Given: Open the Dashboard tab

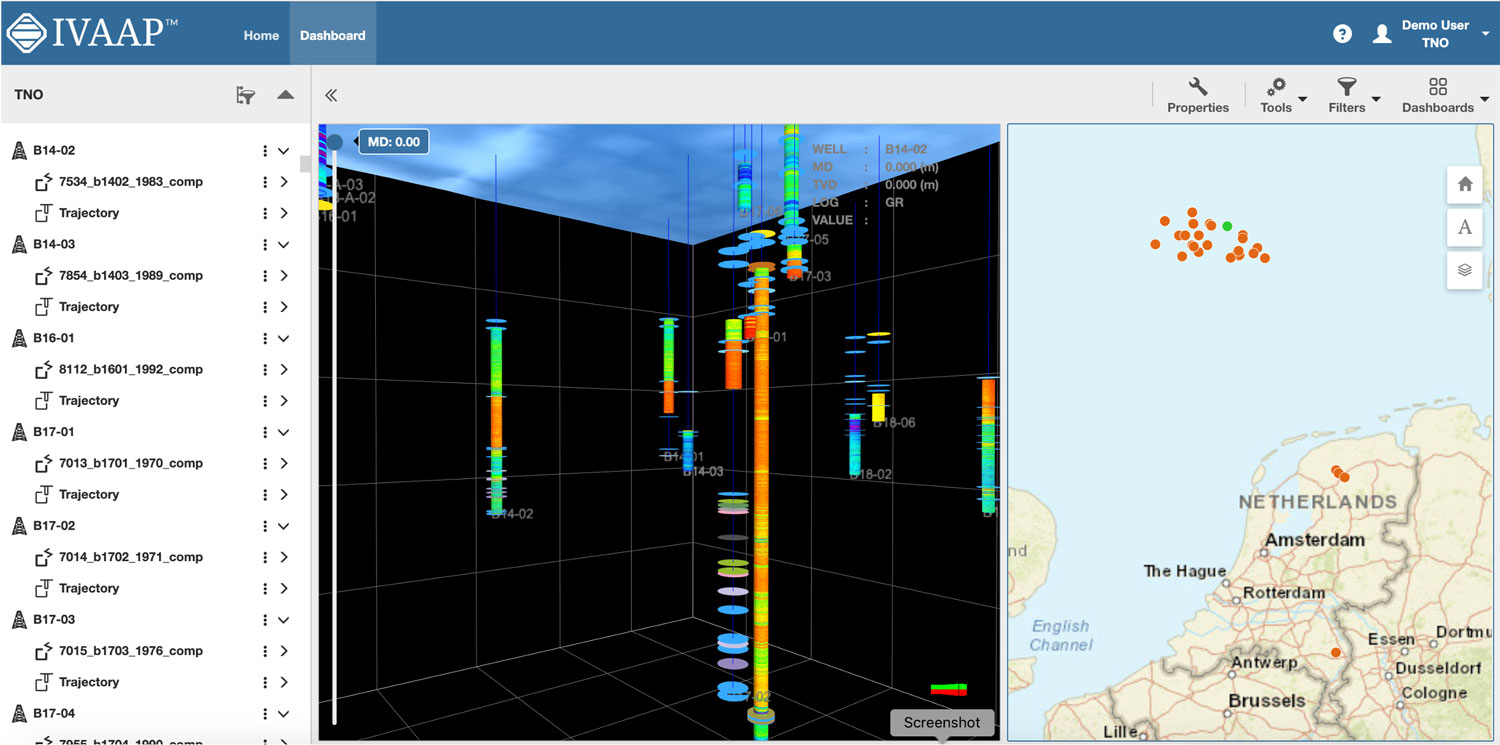Looking at the screenshot, I should (333, 35).
